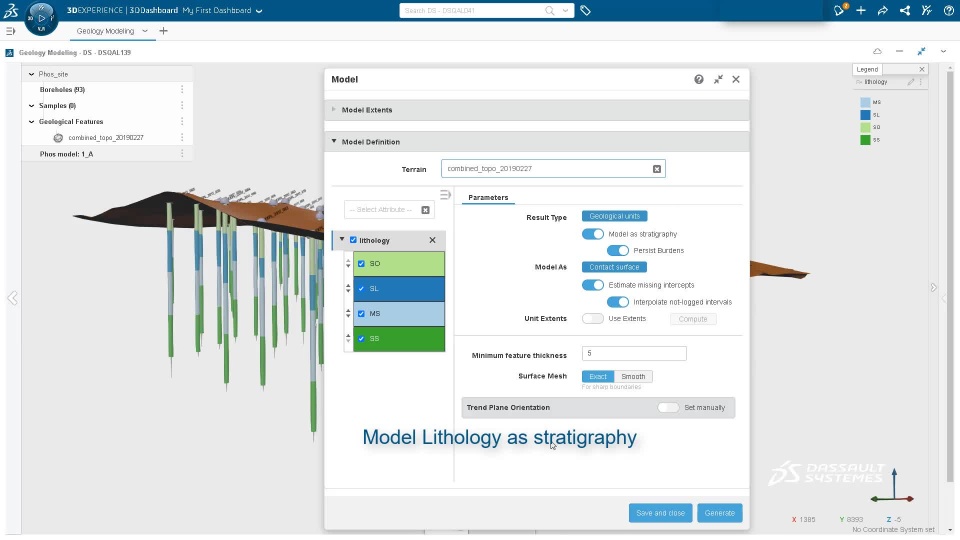Choose Geological units result type
The width and height of the screenshot is (960, 540).
(614, 216)
